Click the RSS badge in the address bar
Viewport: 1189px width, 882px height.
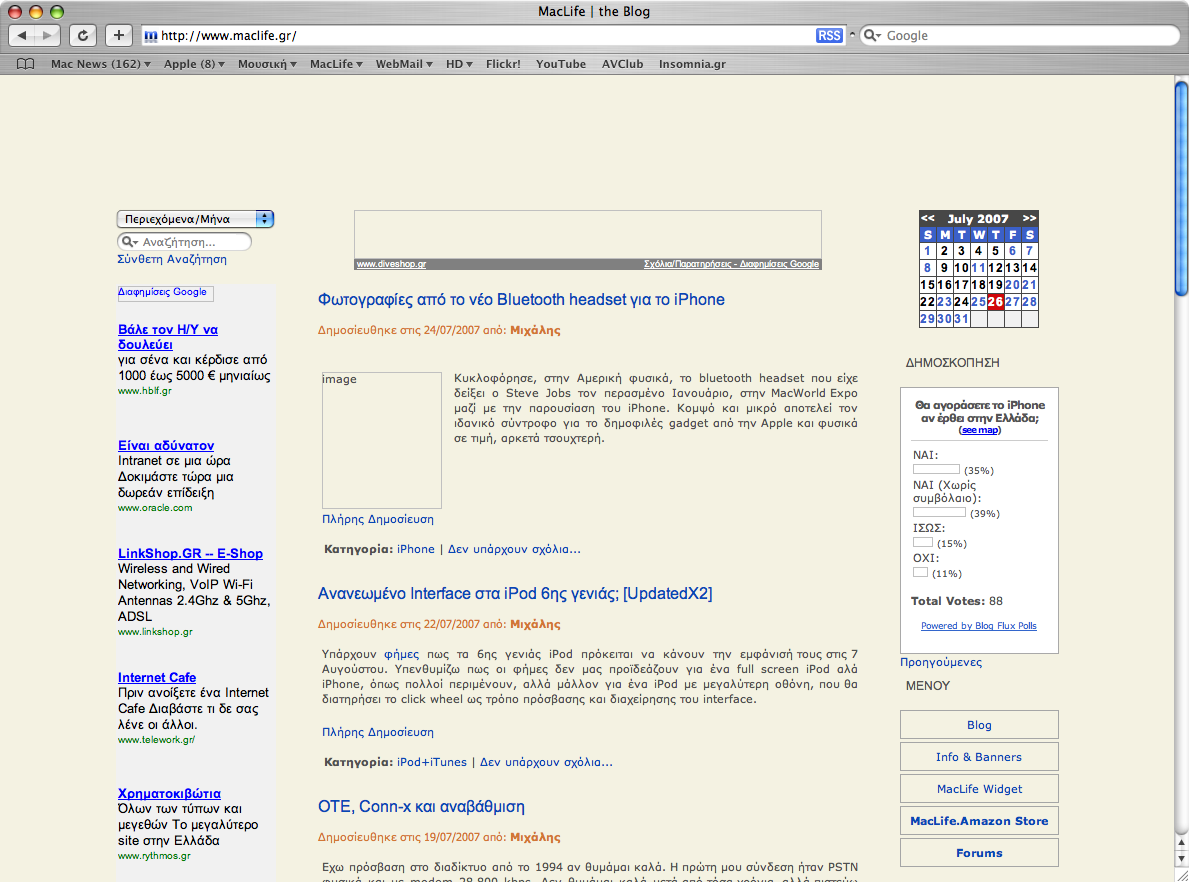tap(829, 36)
